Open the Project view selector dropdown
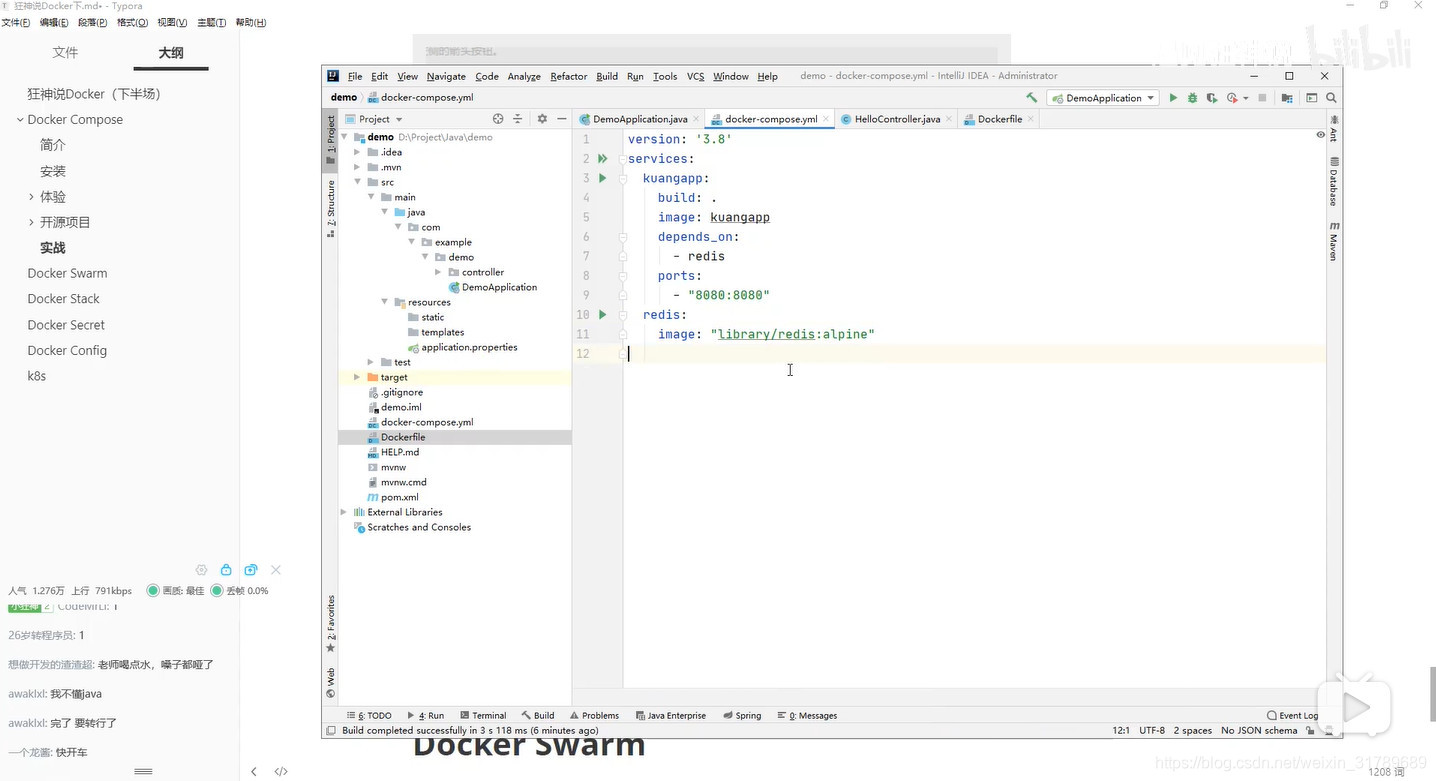Image resolution: width=1436 pixels, height=781 pixels. click(x=374, y=119)
